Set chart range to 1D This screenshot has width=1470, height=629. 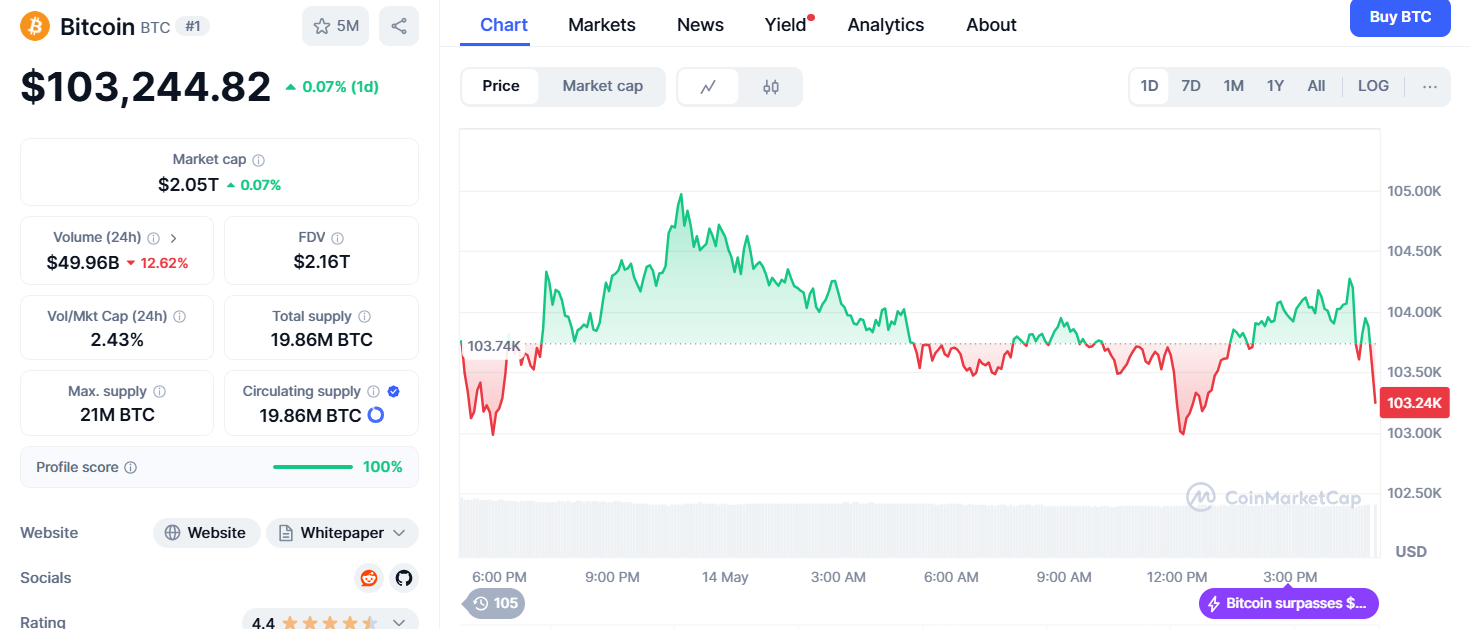[1149, 87]
